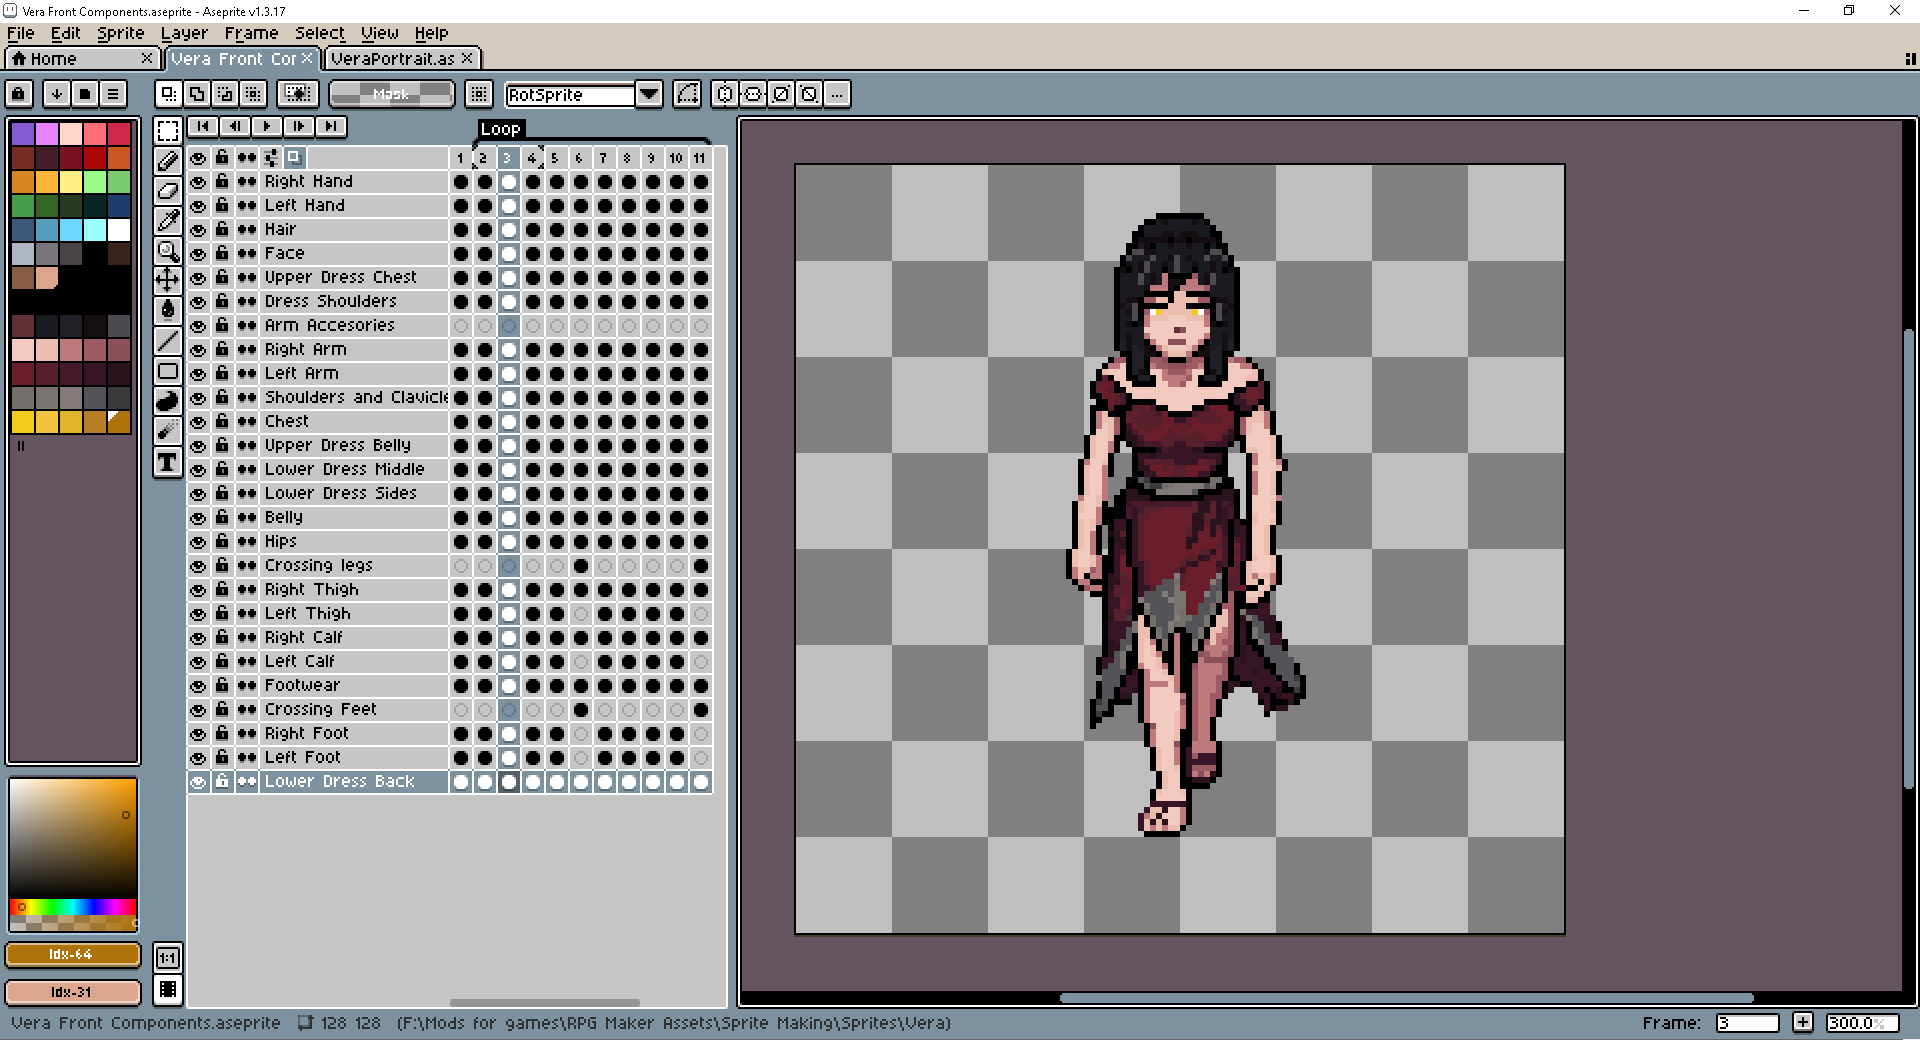Select the Text tool

[168, 462]
